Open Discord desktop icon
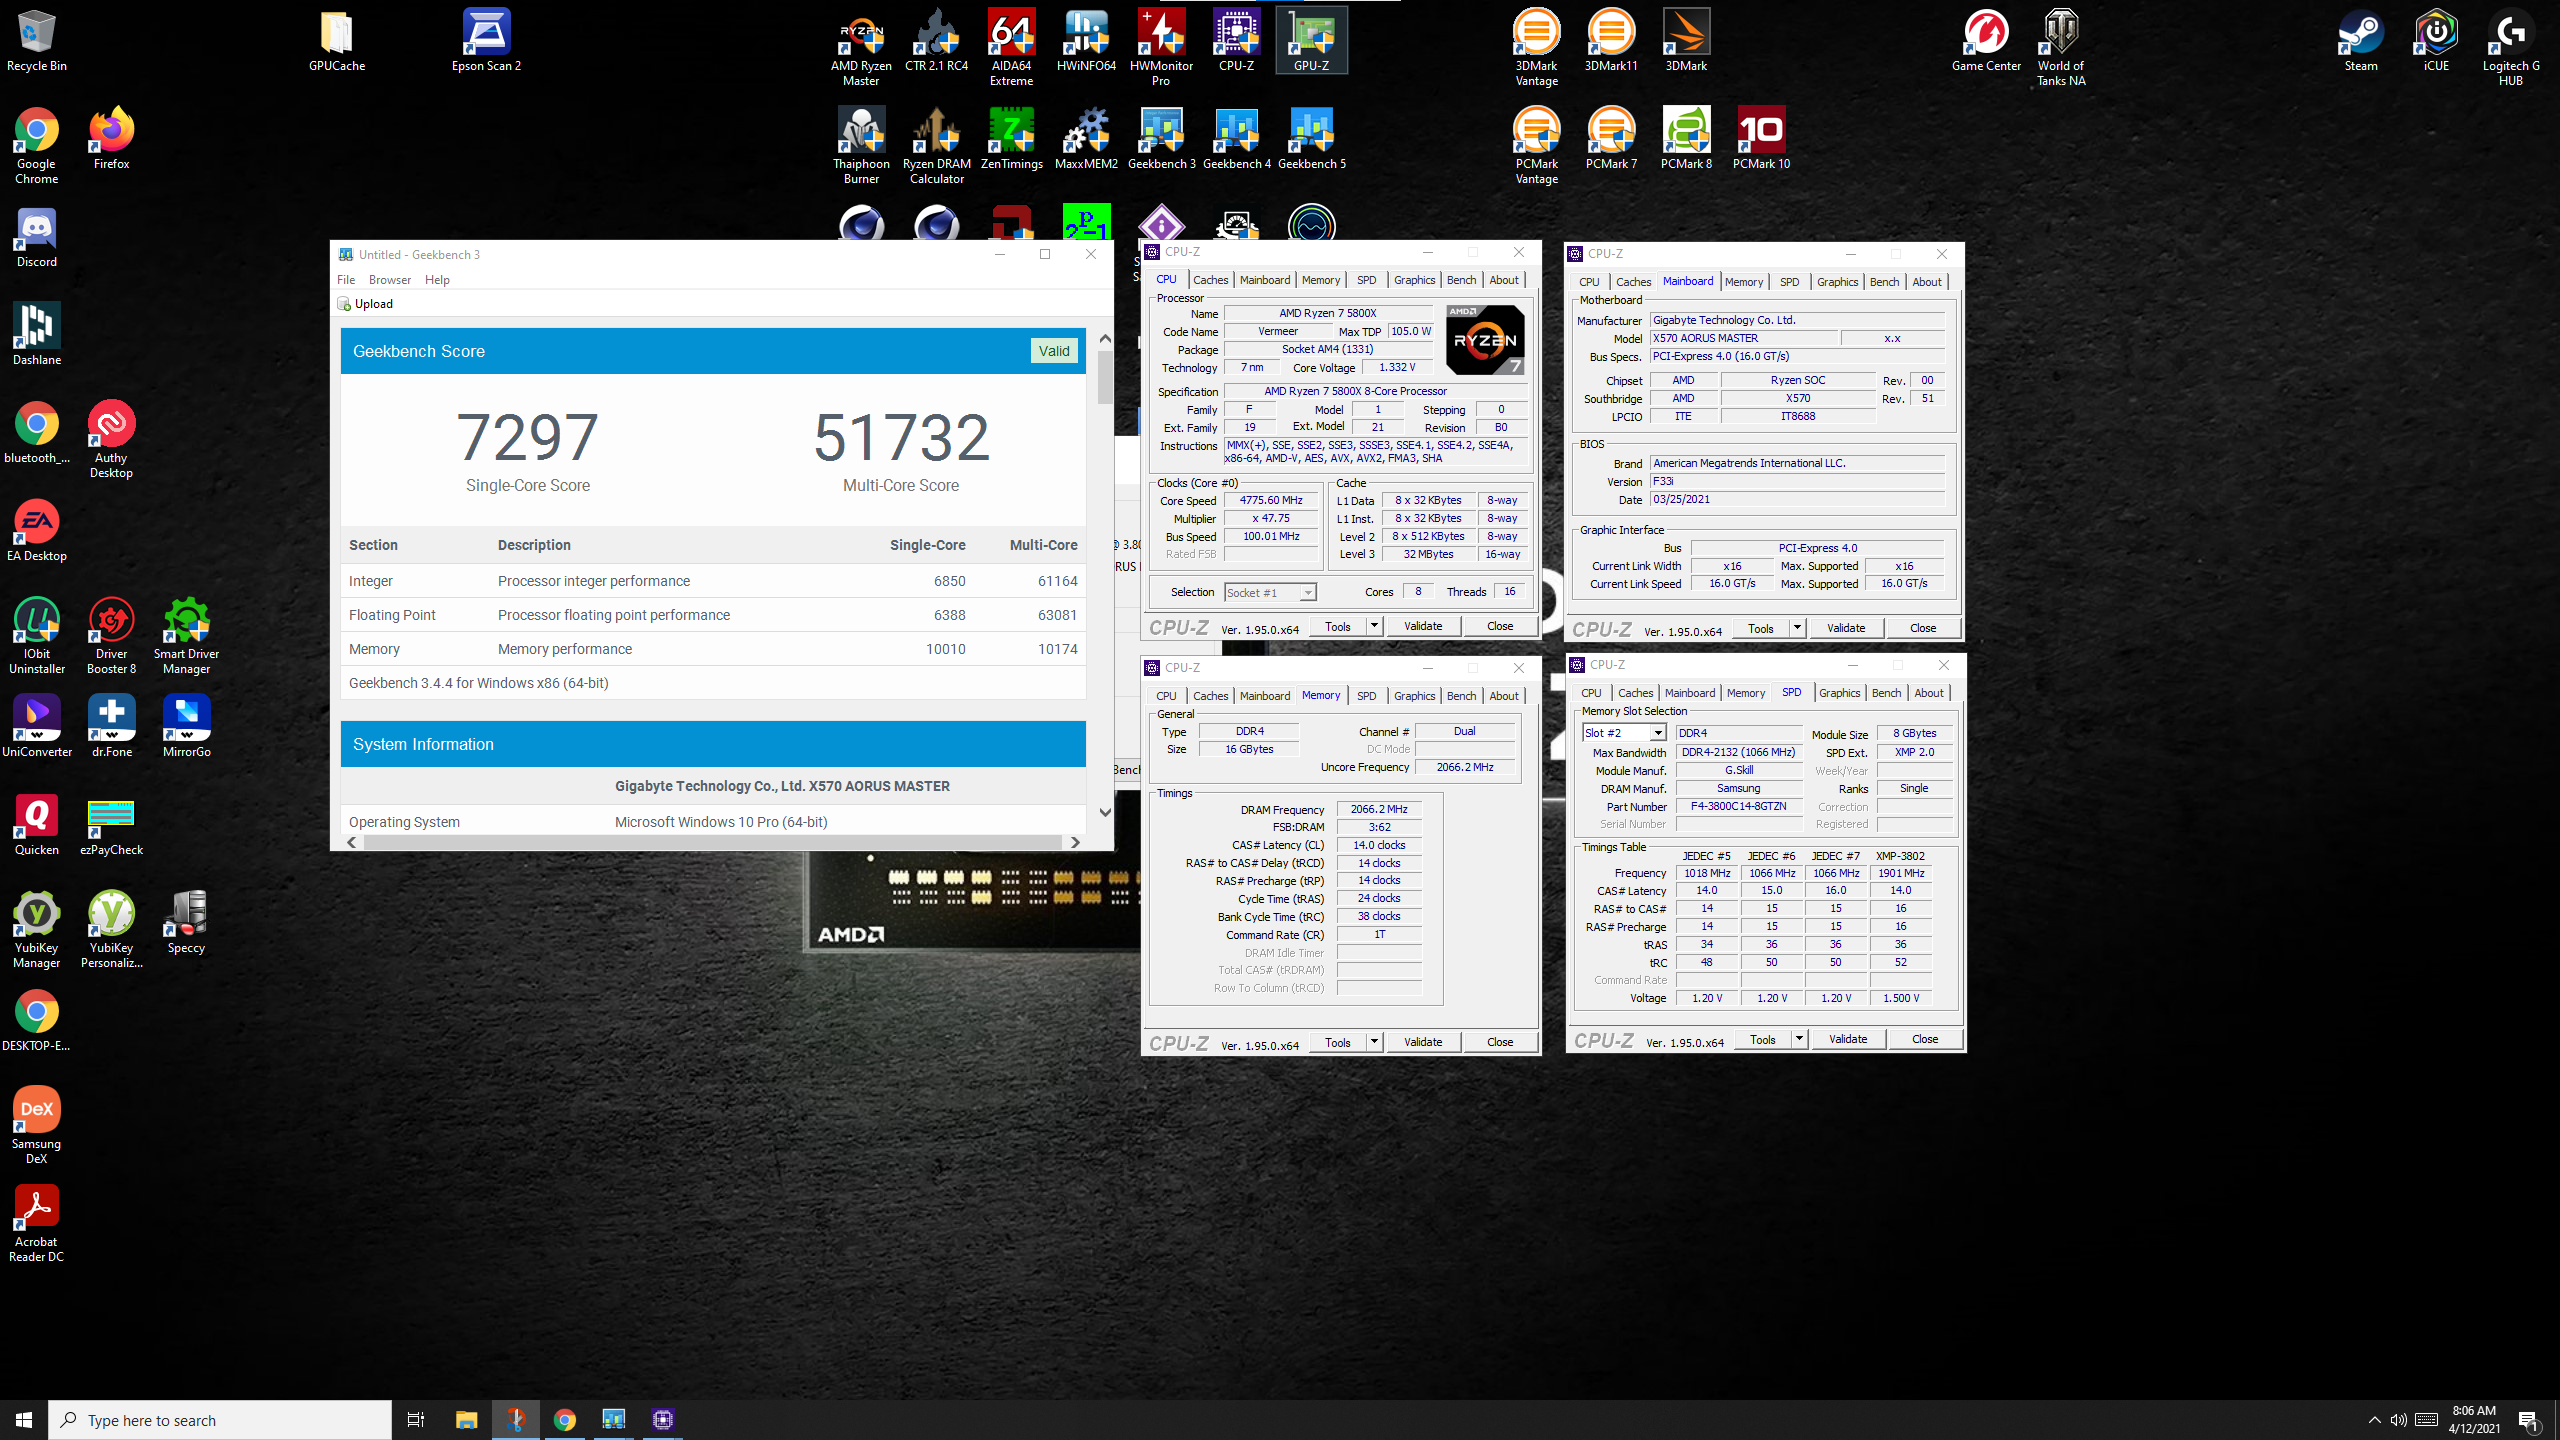The height and width of the screenshot is (1440, 2560). [36, 238]
